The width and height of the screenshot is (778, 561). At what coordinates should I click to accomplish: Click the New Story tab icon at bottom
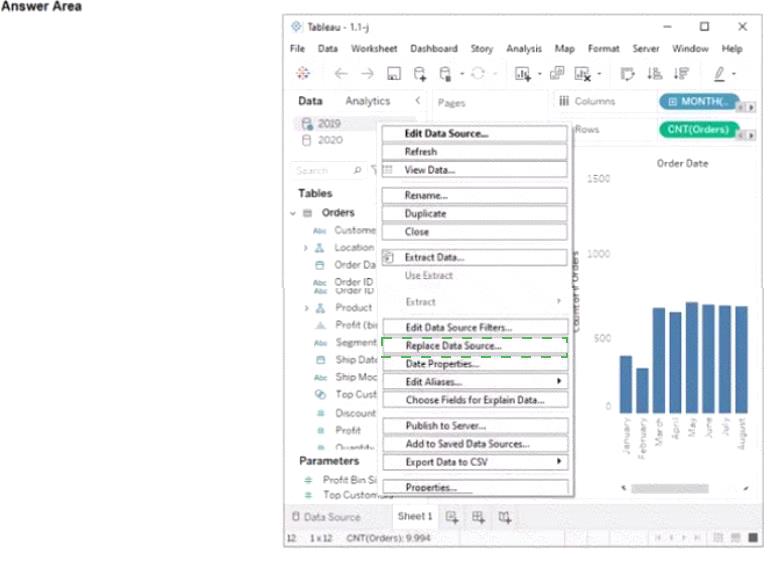(x=505, y=517)
